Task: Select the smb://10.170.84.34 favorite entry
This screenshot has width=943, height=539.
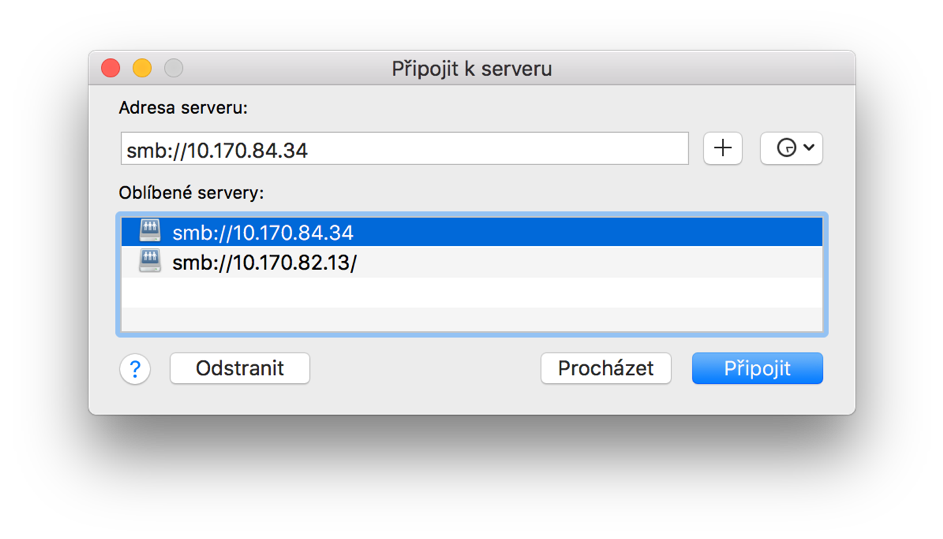Action: click(472, 232)
